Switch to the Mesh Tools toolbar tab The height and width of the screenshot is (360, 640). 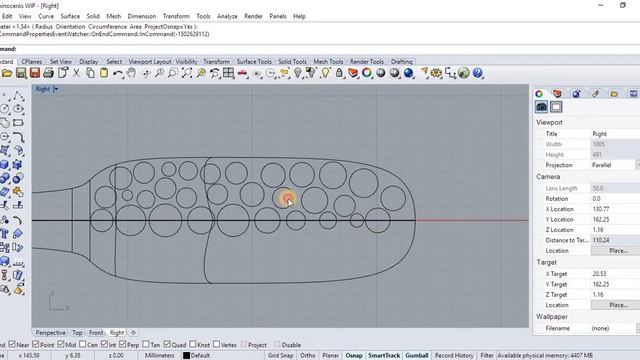coord(328,62)
